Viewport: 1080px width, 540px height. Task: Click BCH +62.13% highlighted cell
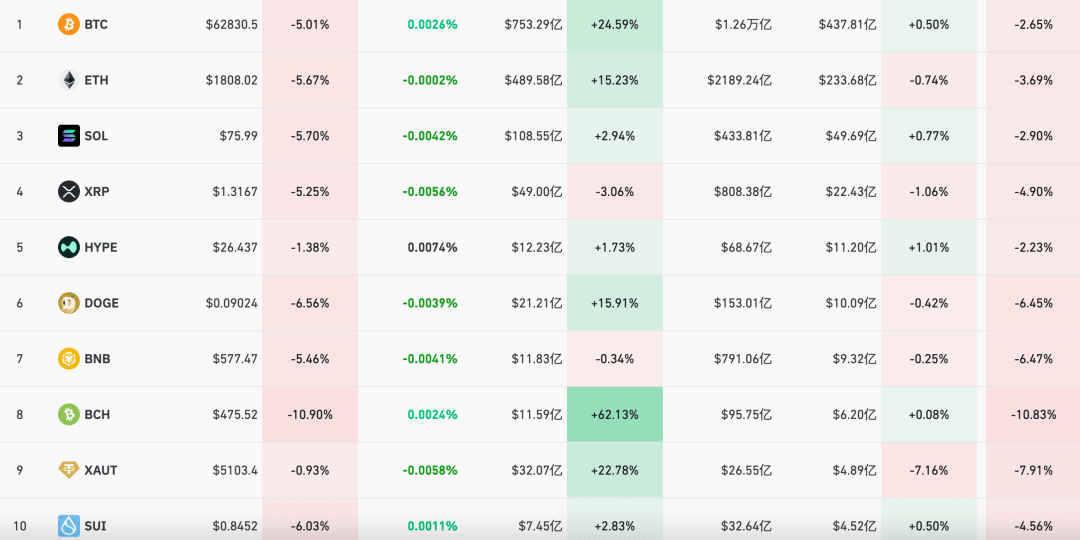click(x=615, y=414)
